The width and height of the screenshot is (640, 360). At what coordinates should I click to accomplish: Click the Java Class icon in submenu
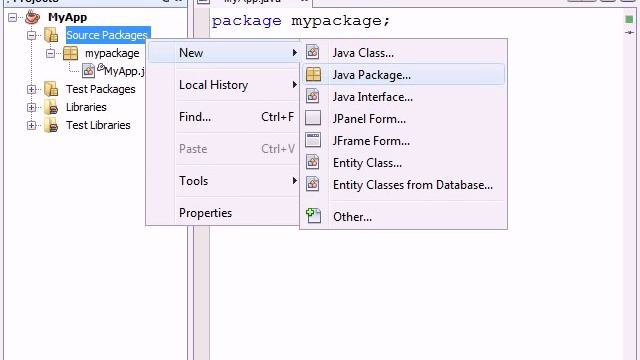pyautogui.click(x=313, y=52)
